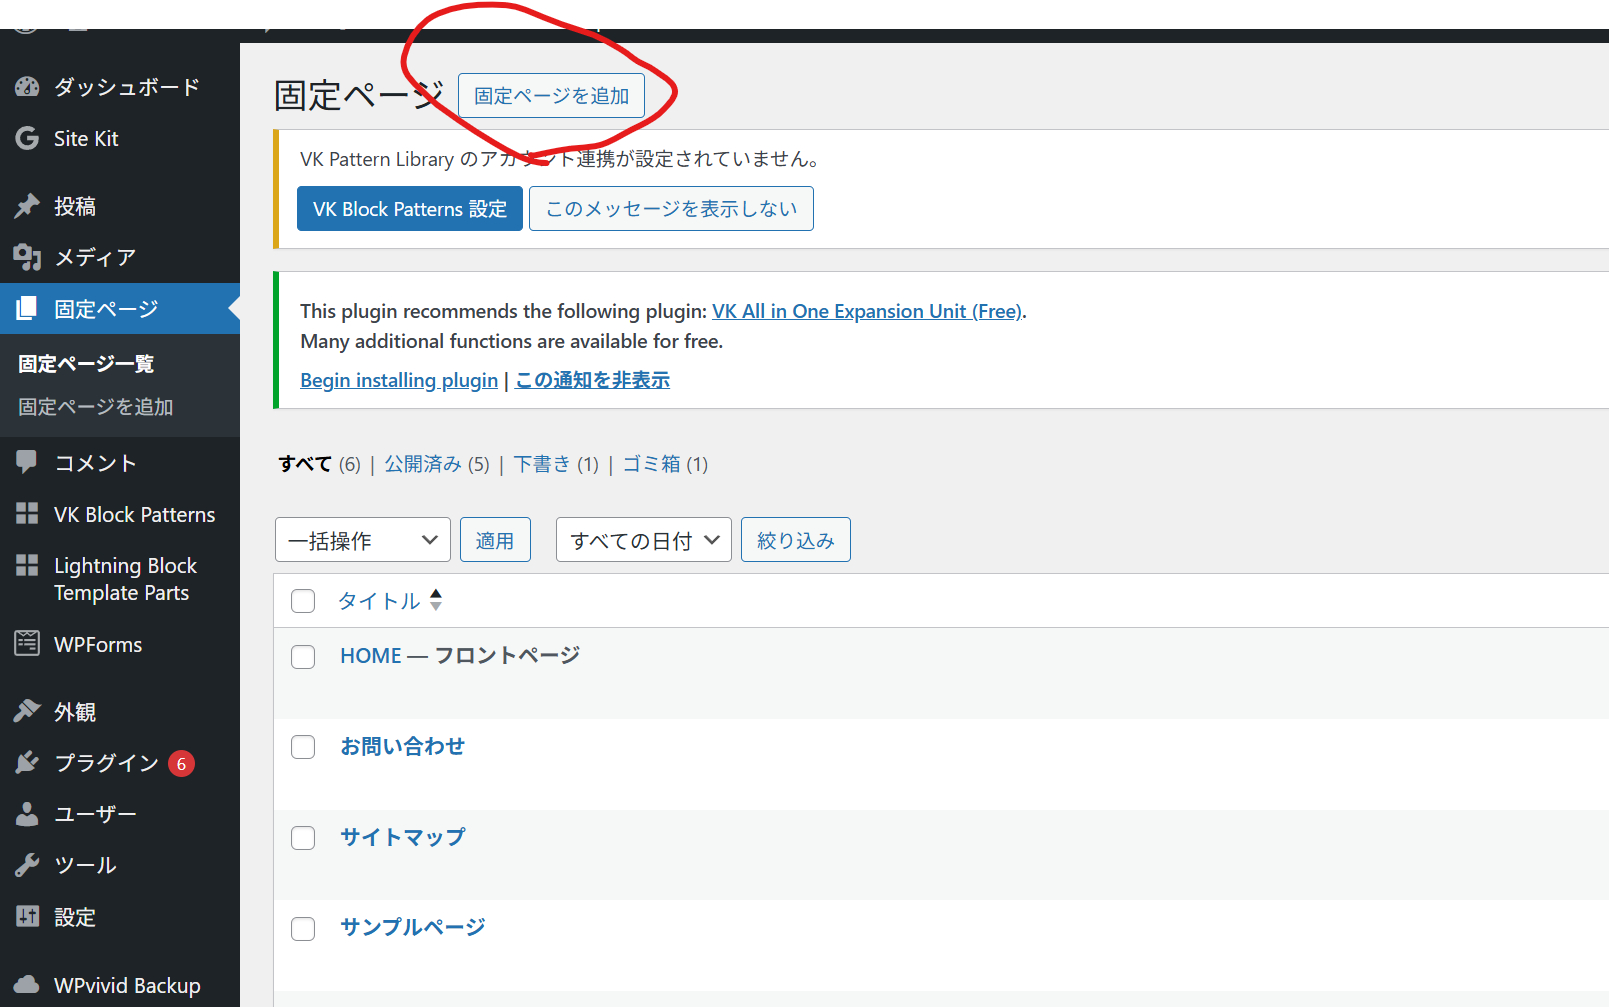Show 下書き (1) drafts filter

pyautogui.click(x=556, y=464)
